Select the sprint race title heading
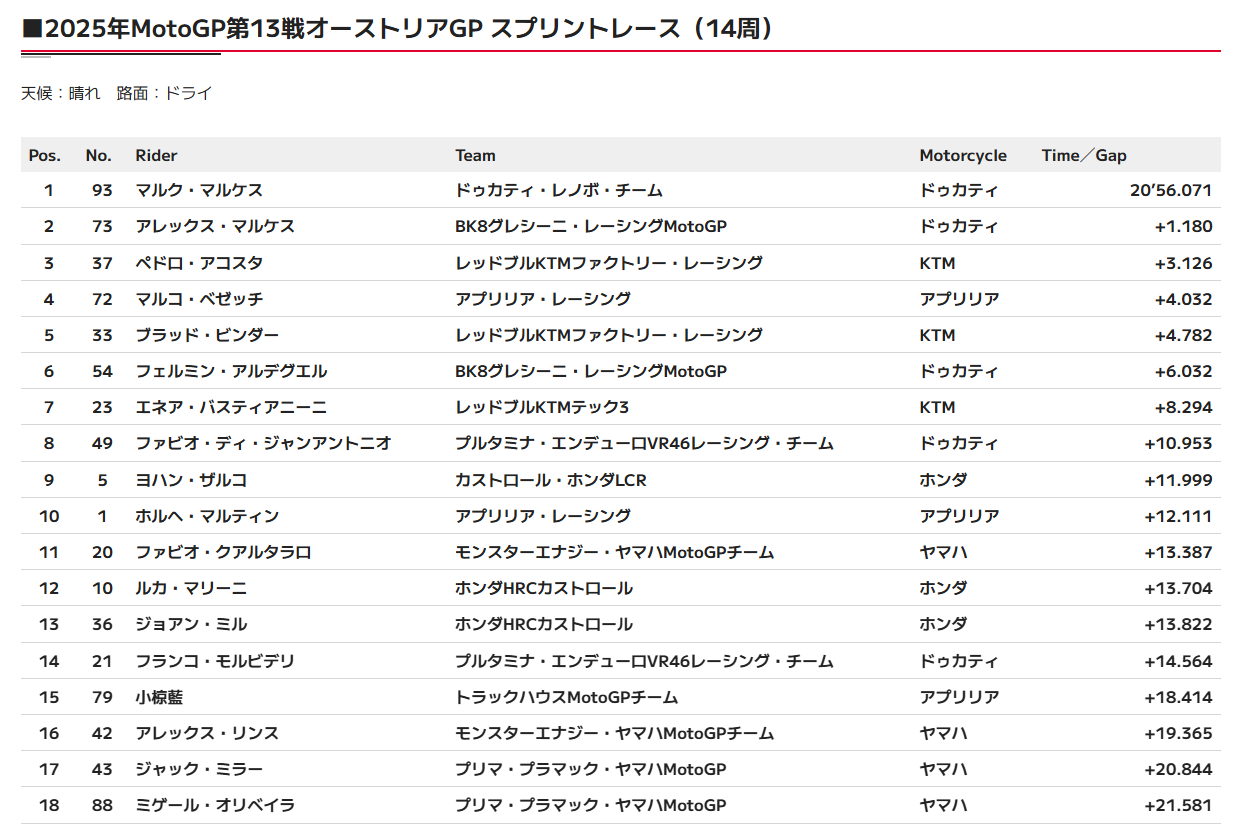 click(x=399, y=29)
